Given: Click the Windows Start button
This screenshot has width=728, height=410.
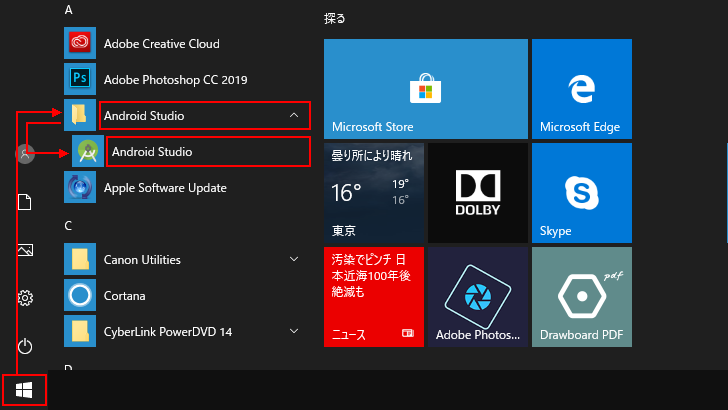Looking at the screenshot, I should click(x=24, y=390).
